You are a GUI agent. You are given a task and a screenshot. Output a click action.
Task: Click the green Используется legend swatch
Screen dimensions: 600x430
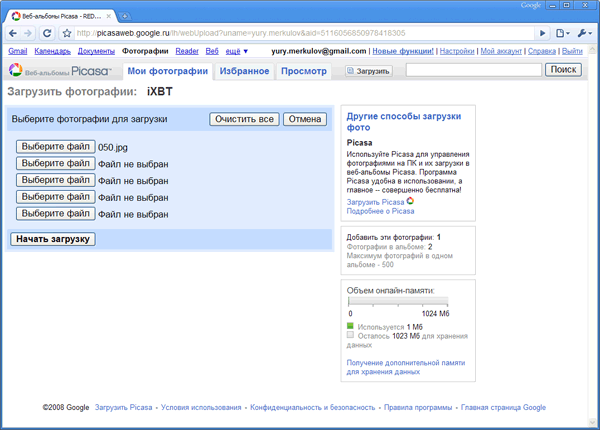[350, 326]
